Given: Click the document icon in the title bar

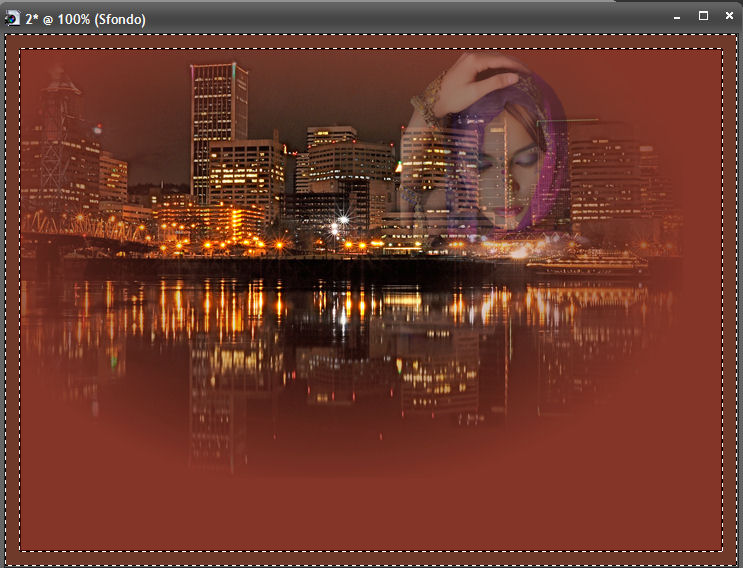Looking at the screenshot, I should point(12,18).
